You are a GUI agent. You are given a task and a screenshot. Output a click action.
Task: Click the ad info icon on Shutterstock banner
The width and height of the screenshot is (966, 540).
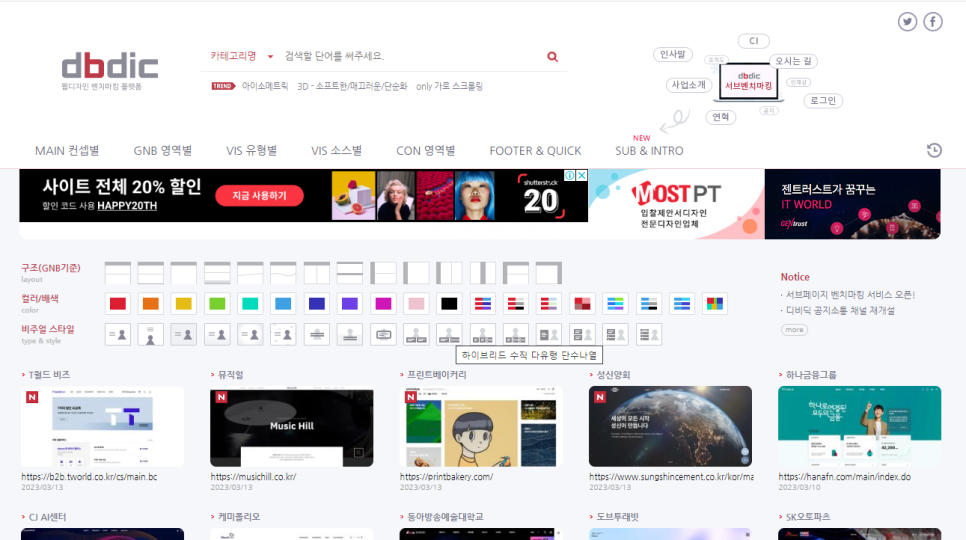[570, 175]
